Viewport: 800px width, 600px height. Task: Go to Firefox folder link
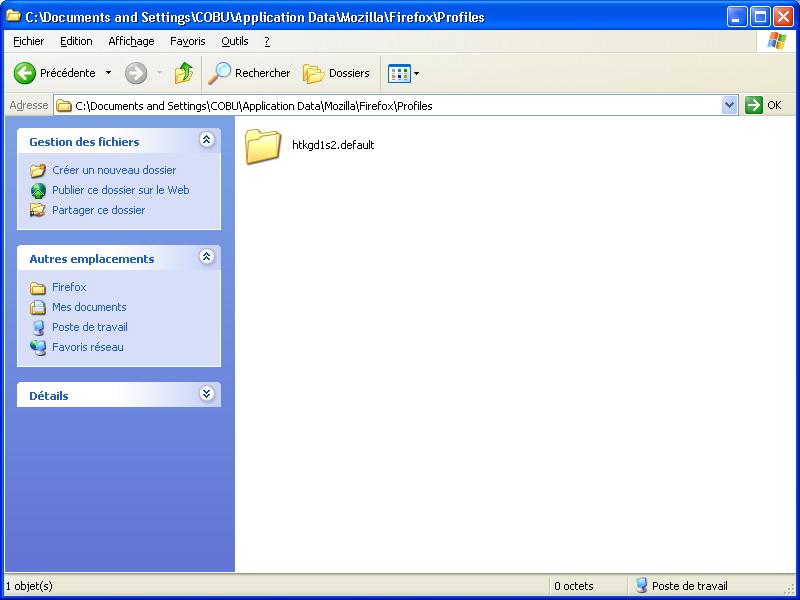pos(69,287)
